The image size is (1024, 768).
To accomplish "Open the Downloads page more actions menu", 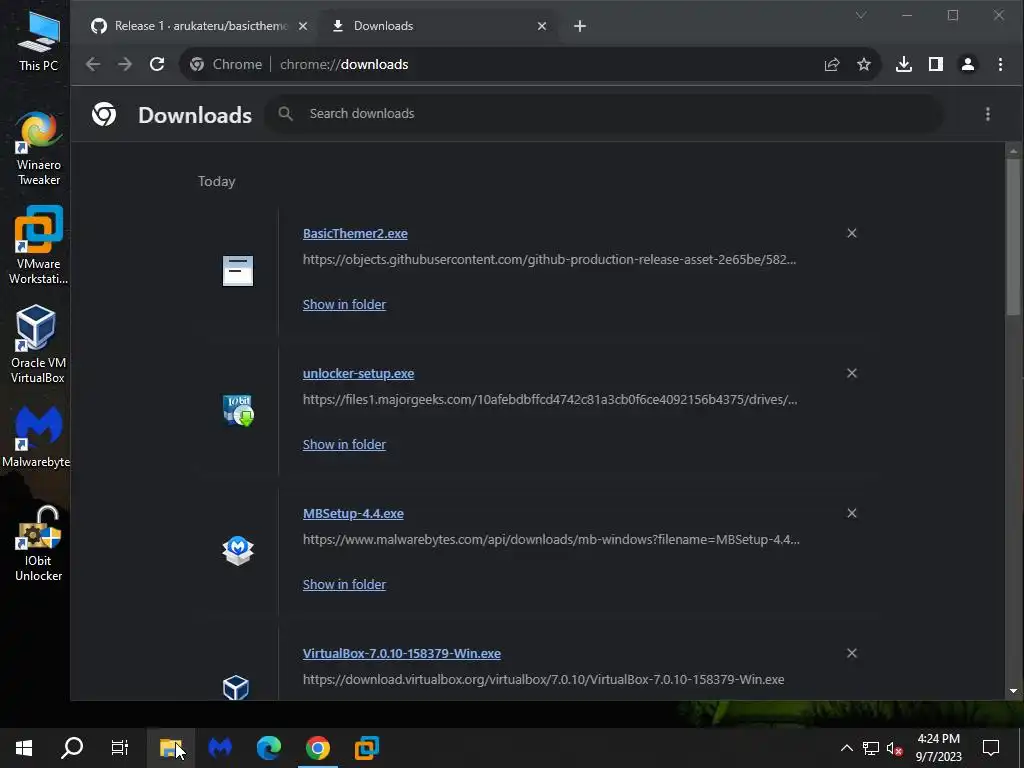I will coord(987,114).
